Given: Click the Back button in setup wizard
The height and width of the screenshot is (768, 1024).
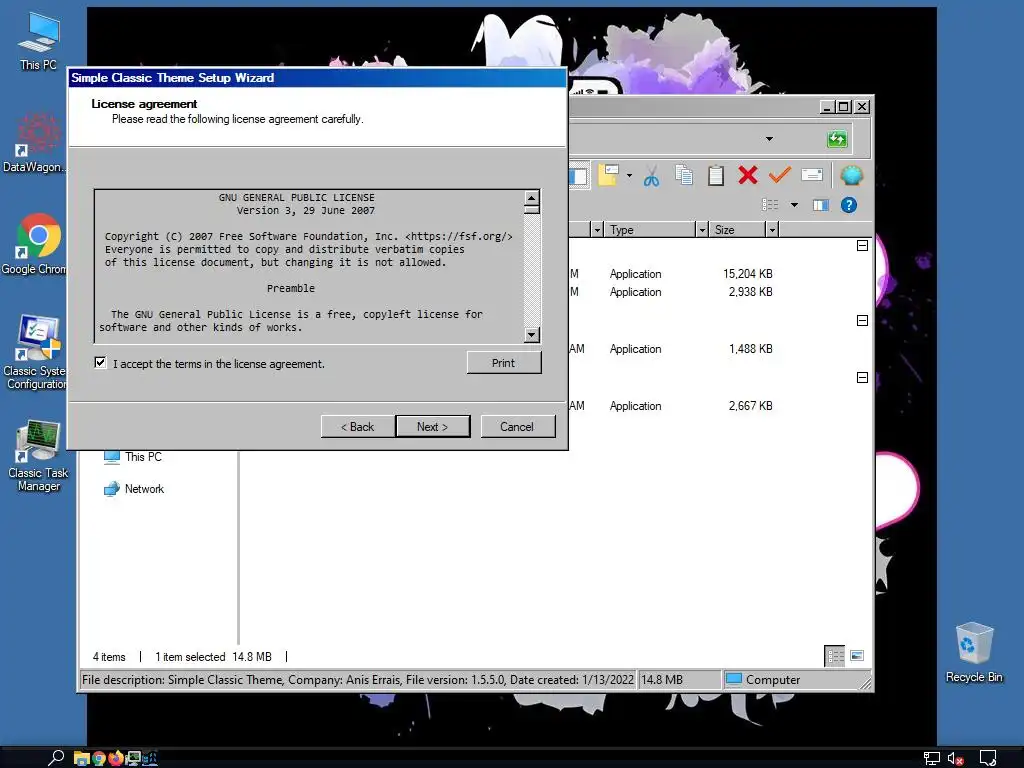Looking at the screenshot, I should [357, 426].
